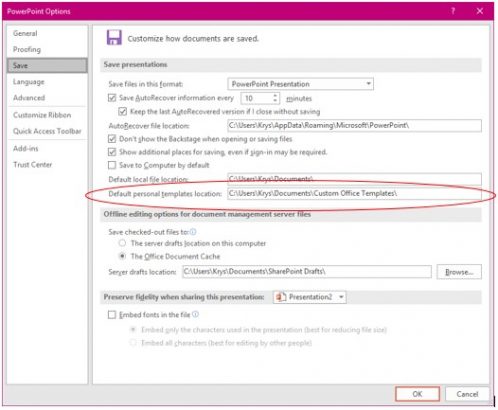Click the Cancel button
This screenshot has width=498, height=410.
[467, 394]
